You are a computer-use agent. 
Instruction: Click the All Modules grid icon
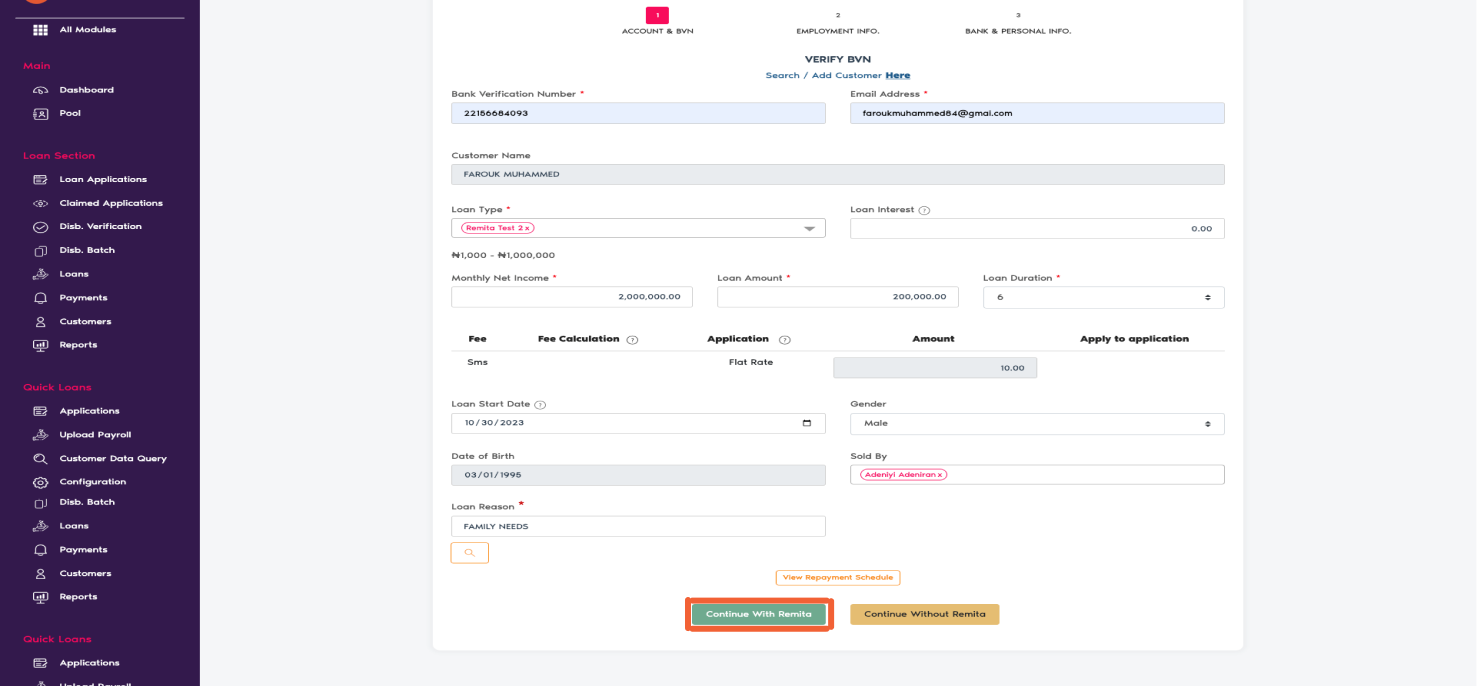click(x=40, y=30)
